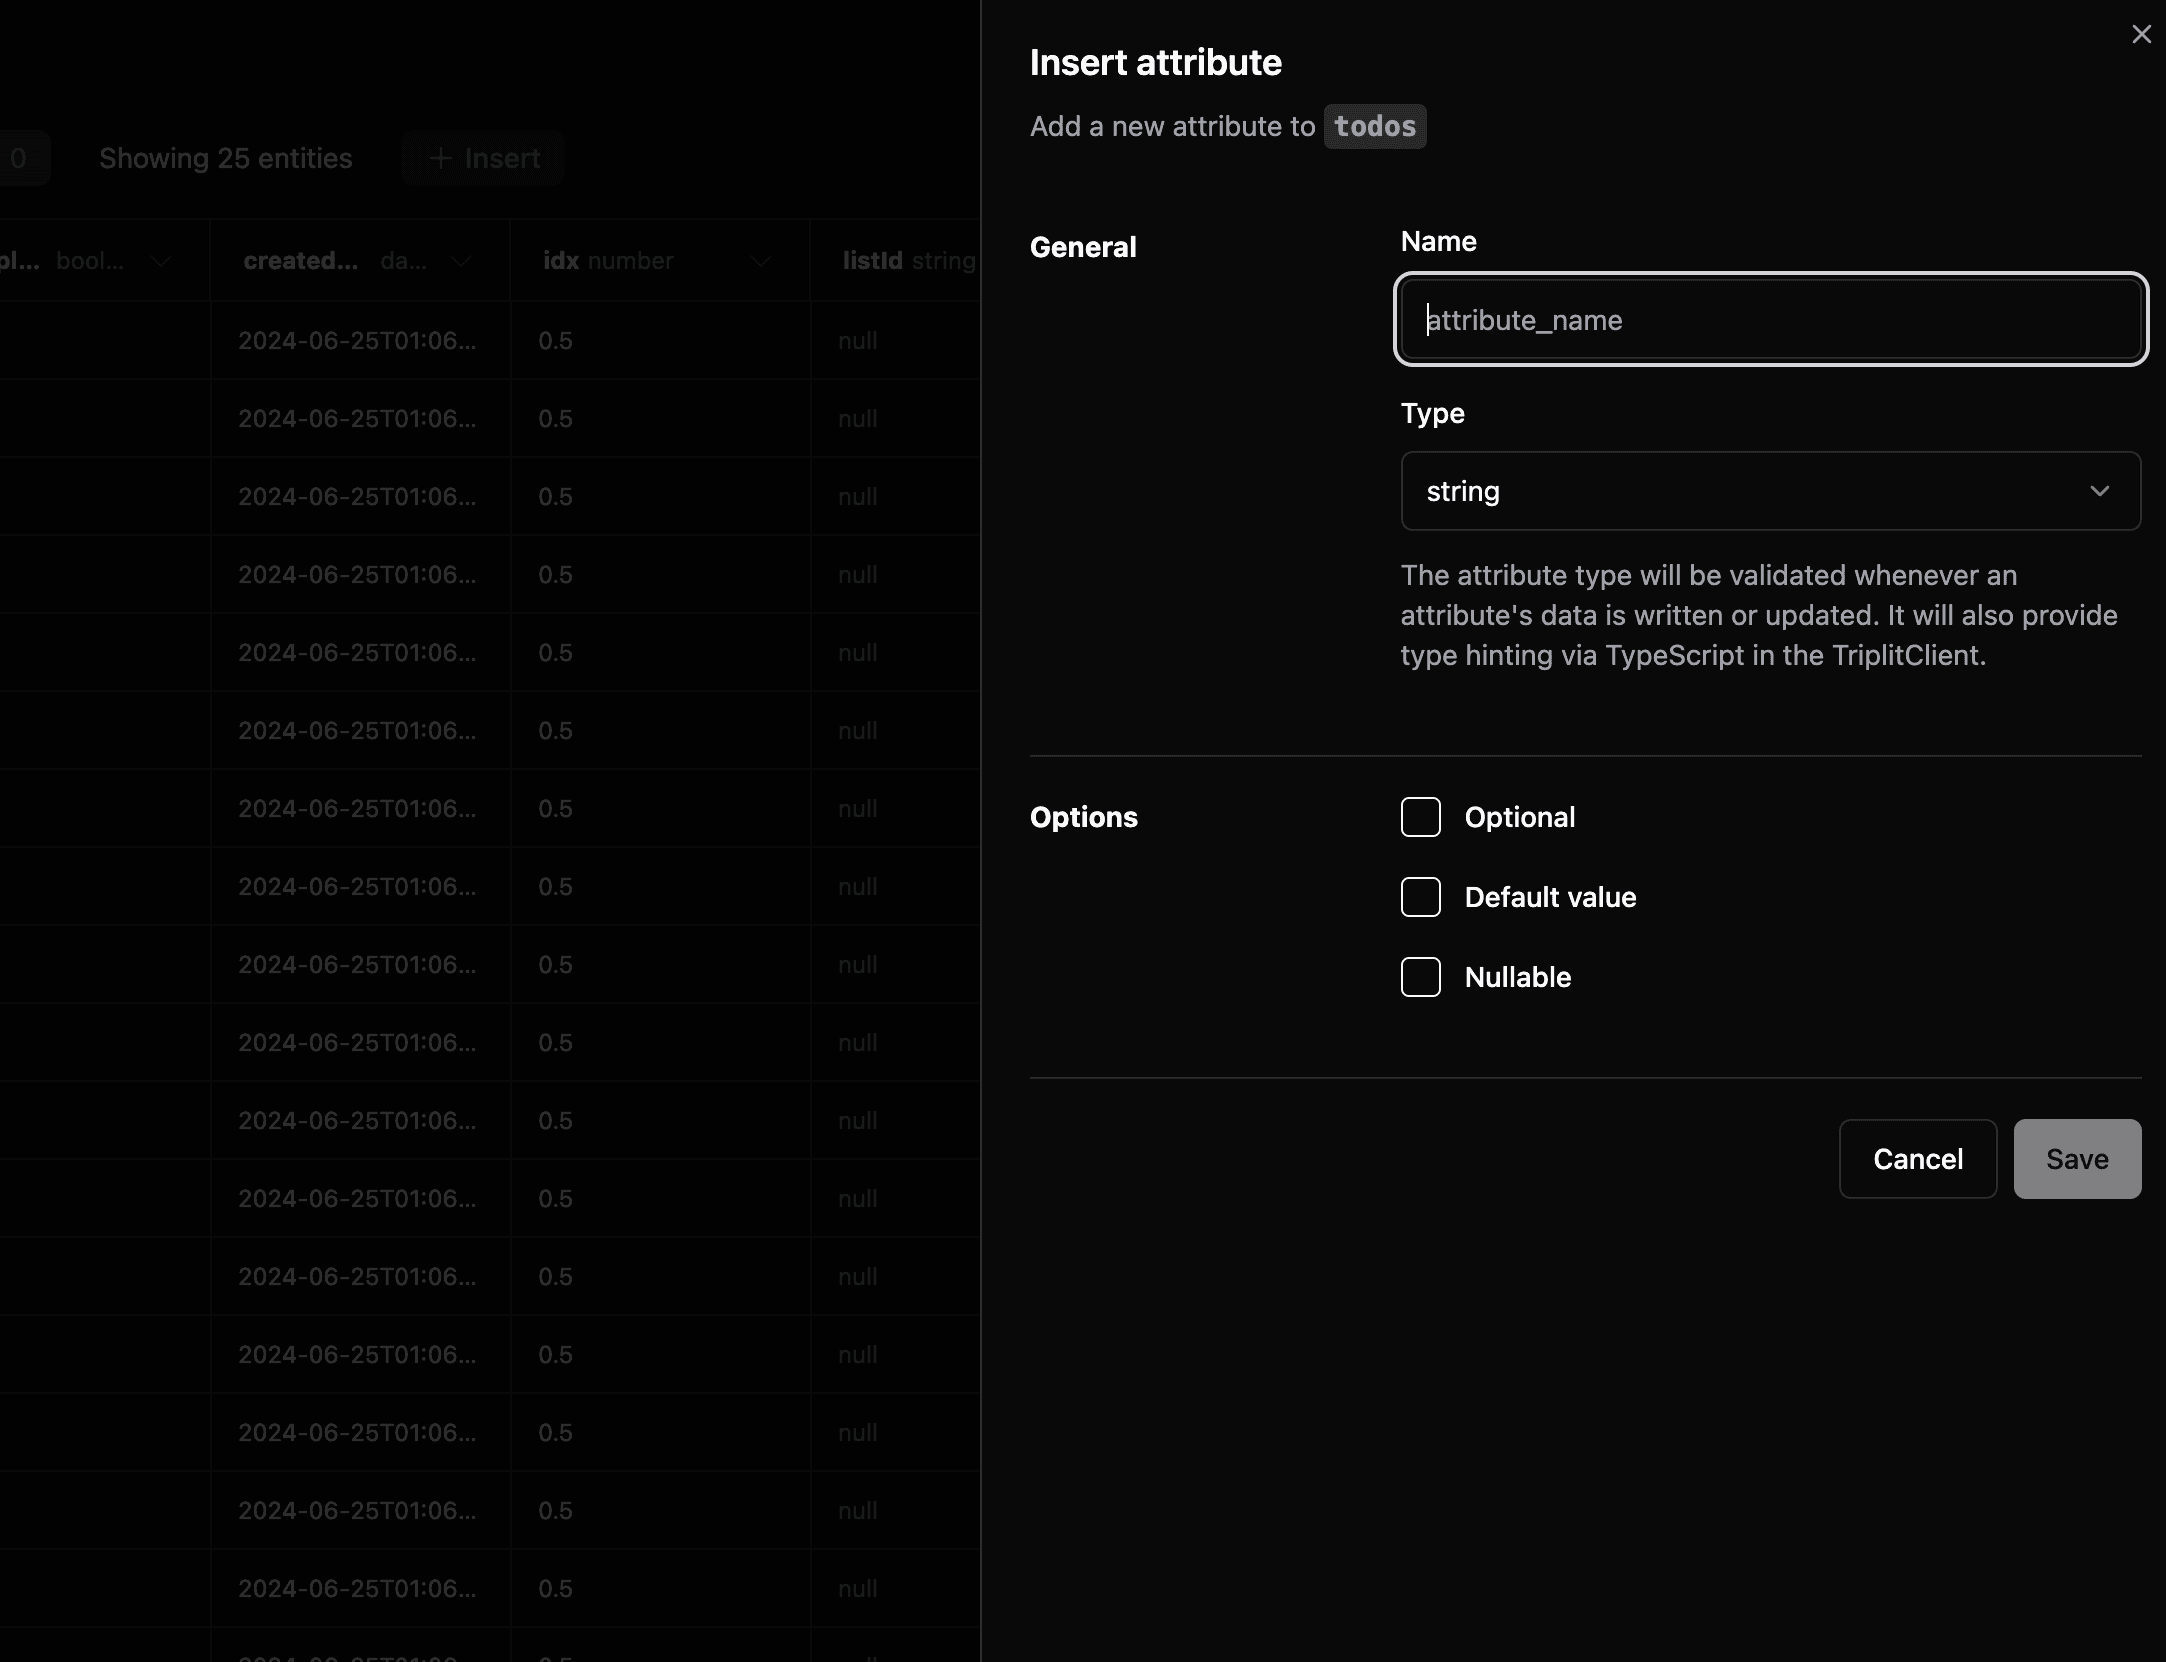Close the Insert attribute panel
This screenshot has width=2166, height=1662.
(2140, 35)
